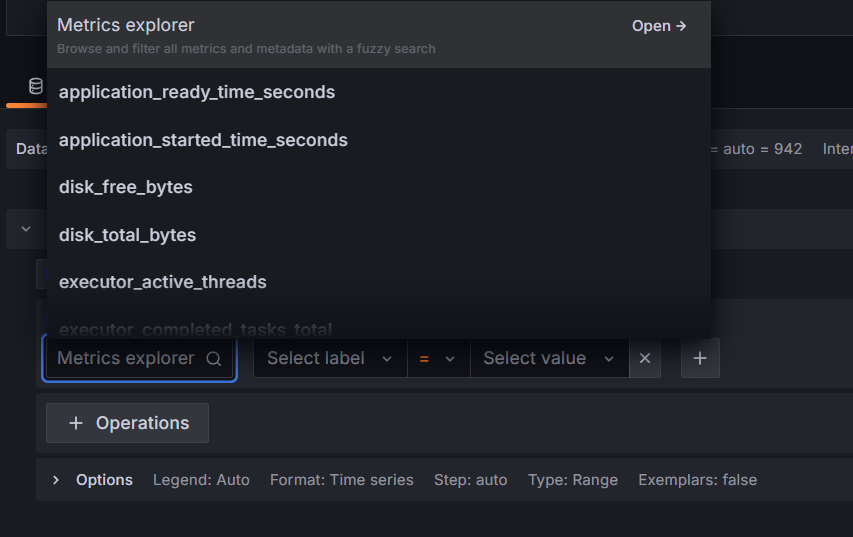Open the Select value dropdown
Screen dimensions: 853x537
click(x=549, y=359)
